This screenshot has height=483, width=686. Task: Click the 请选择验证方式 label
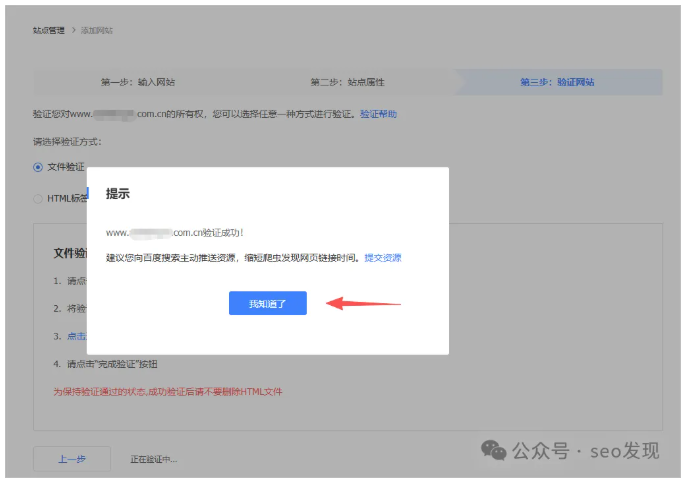(x=67, y=142)
